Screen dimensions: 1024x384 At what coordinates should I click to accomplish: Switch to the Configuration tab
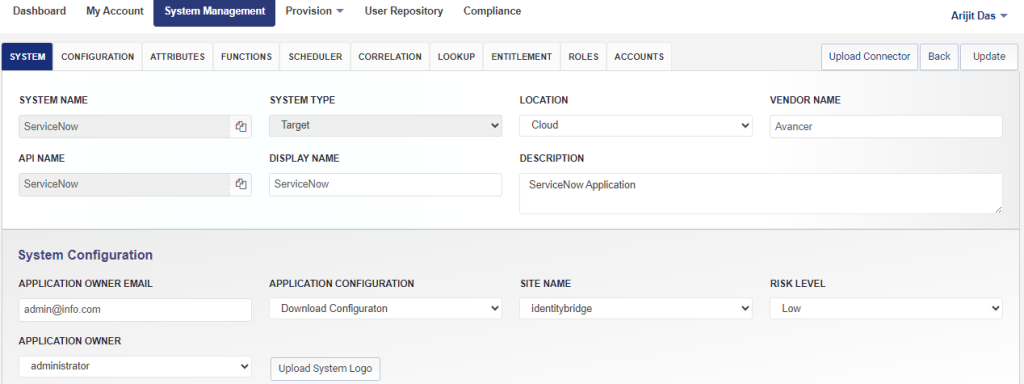tap(97, 57)
